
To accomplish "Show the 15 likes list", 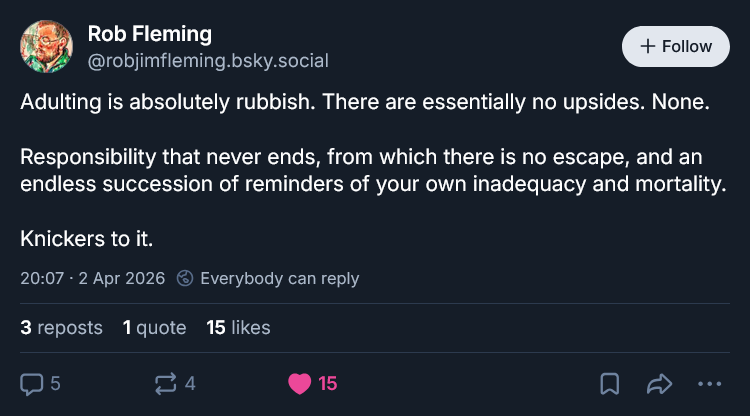I will point(238,327).
